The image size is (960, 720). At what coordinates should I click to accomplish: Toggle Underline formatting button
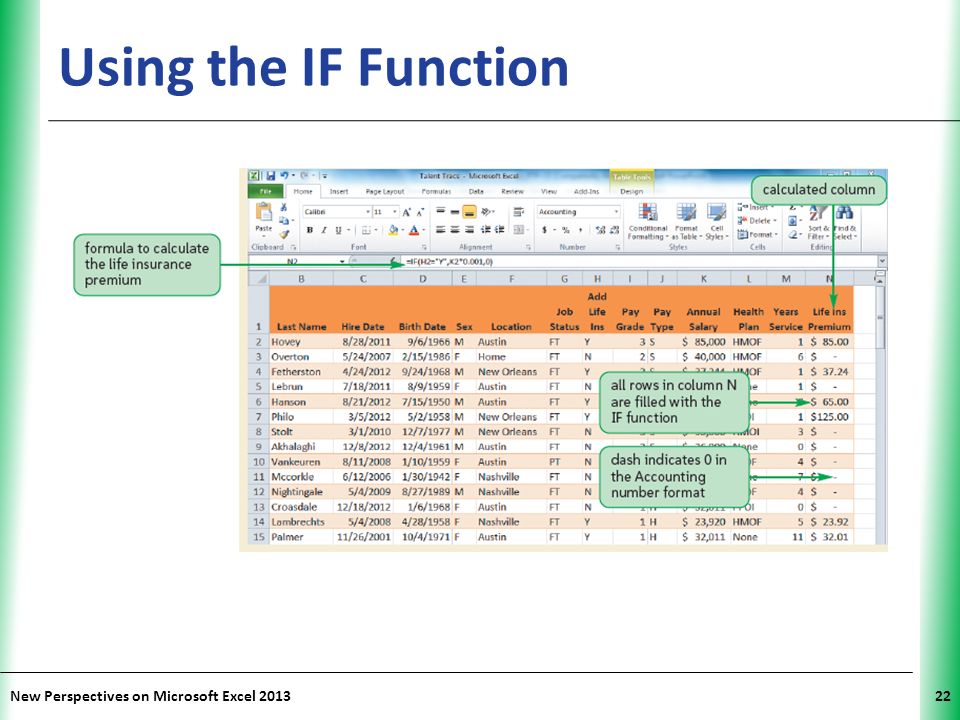click(338, 230)
